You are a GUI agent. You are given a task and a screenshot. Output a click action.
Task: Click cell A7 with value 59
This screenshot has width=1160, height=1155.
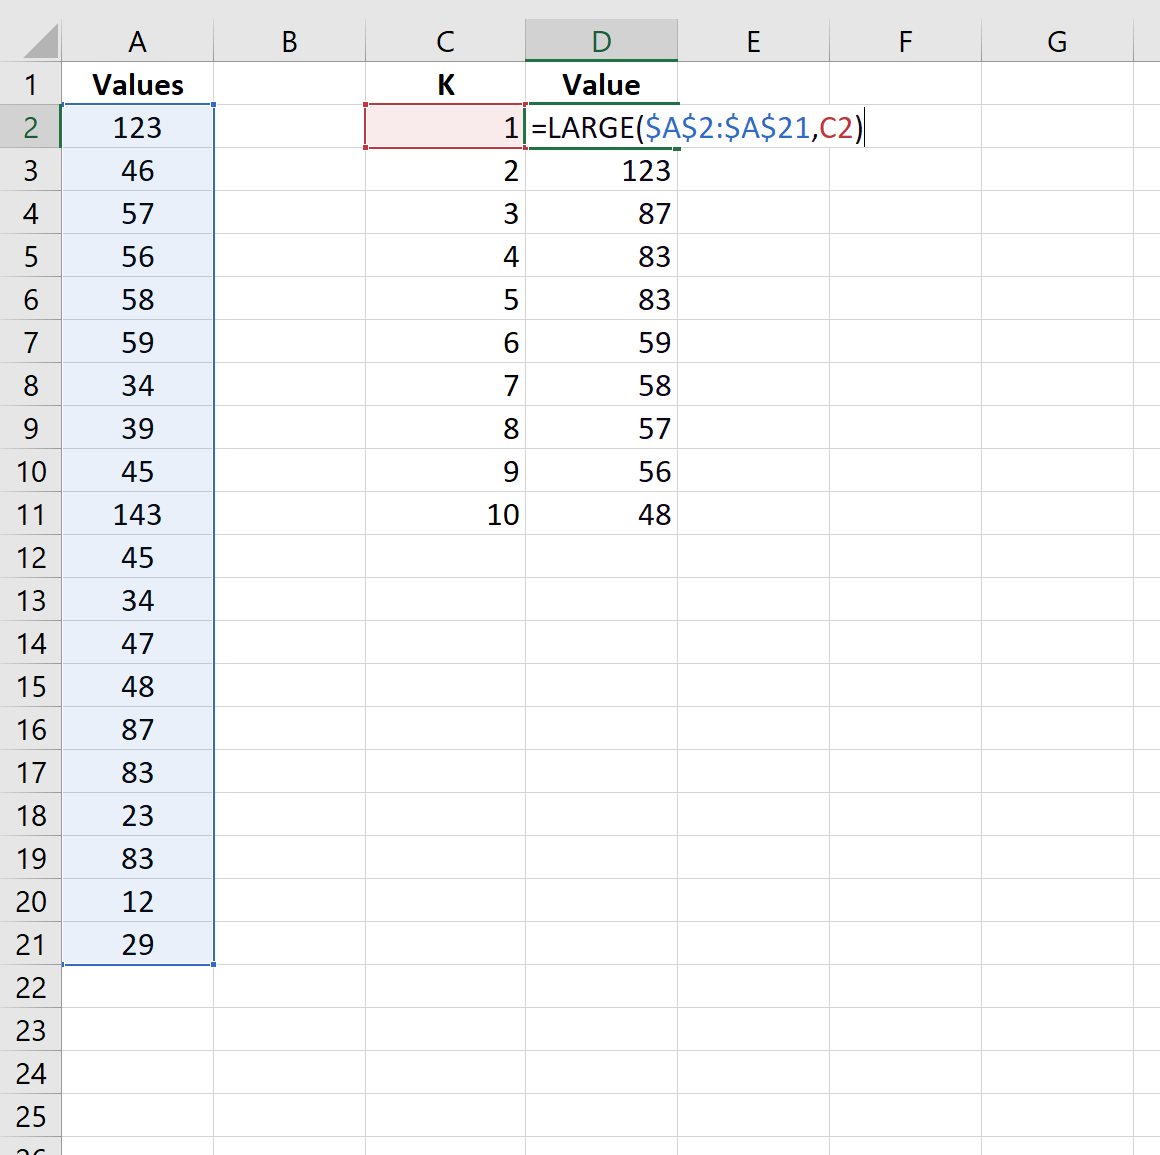coord(138,341)
